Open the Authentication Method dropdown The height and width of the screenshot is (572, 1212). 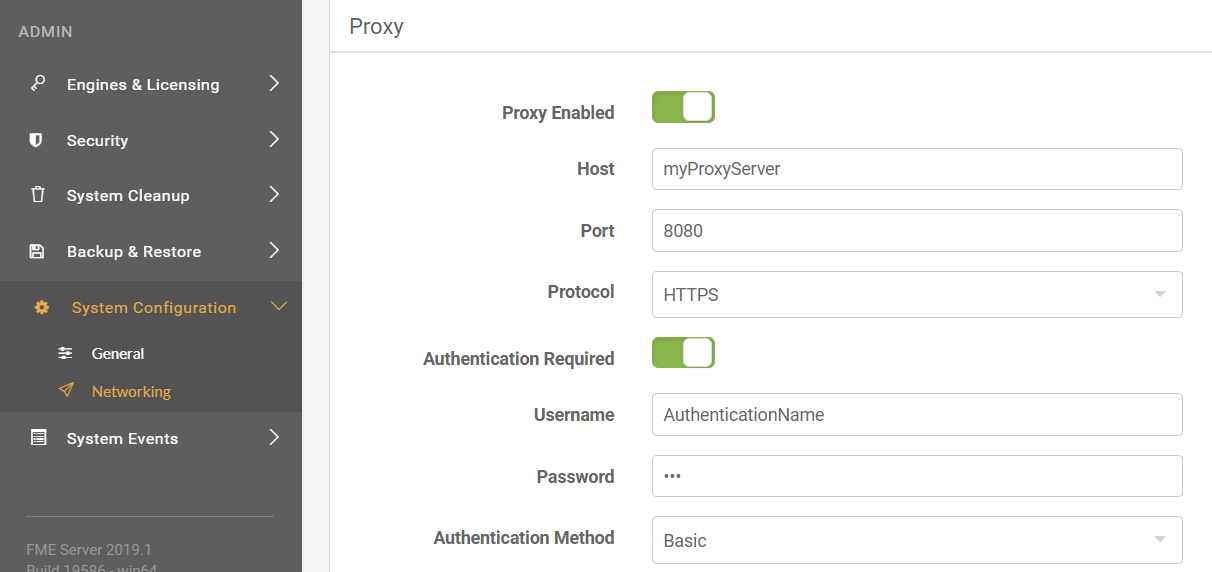917,540
